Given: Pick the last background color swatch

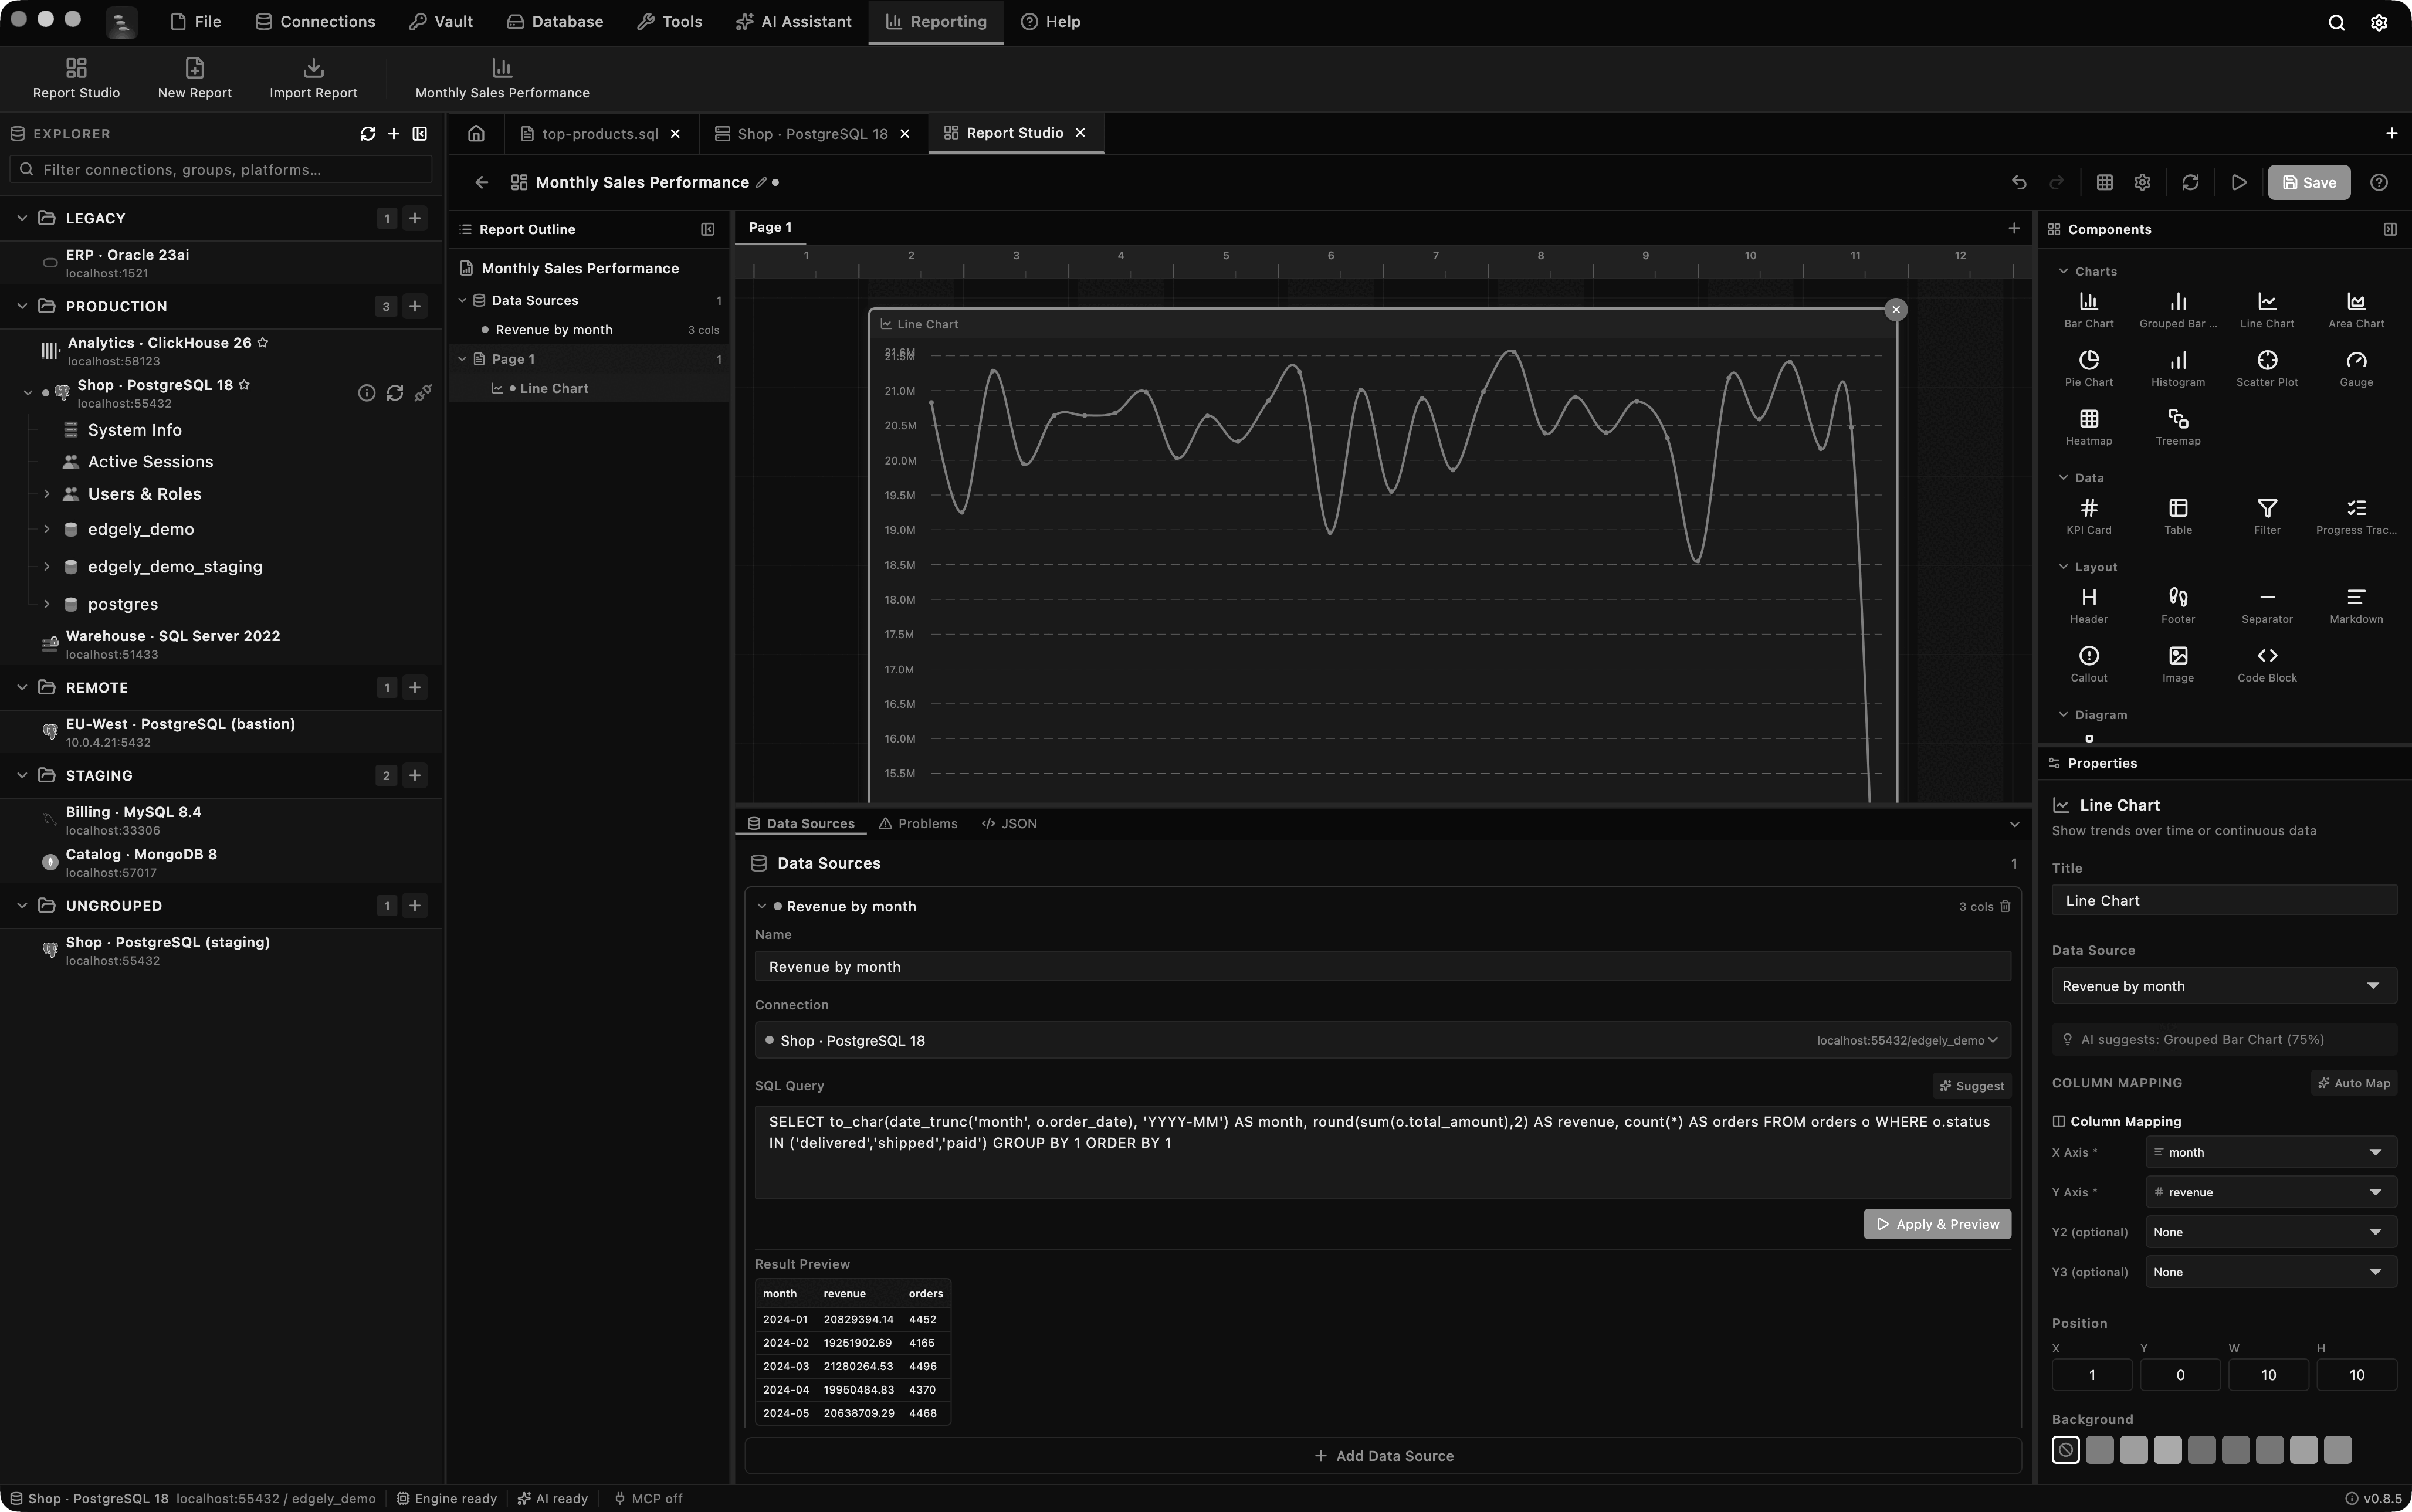Looking at the screenshot, I should pyautogui.click(x=2337, y=1450).
